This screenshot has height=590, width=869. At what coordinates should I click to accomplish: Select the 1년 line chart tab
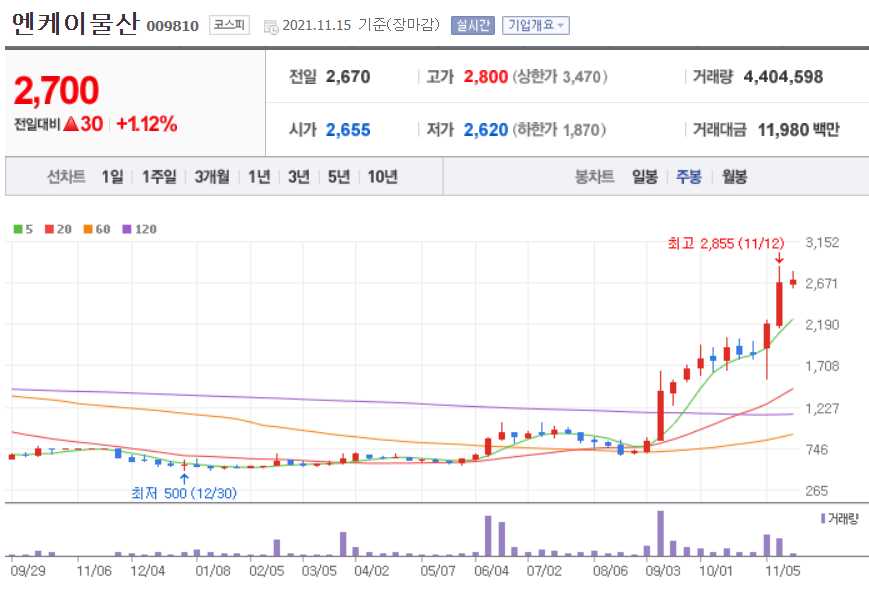click(259, 177)
